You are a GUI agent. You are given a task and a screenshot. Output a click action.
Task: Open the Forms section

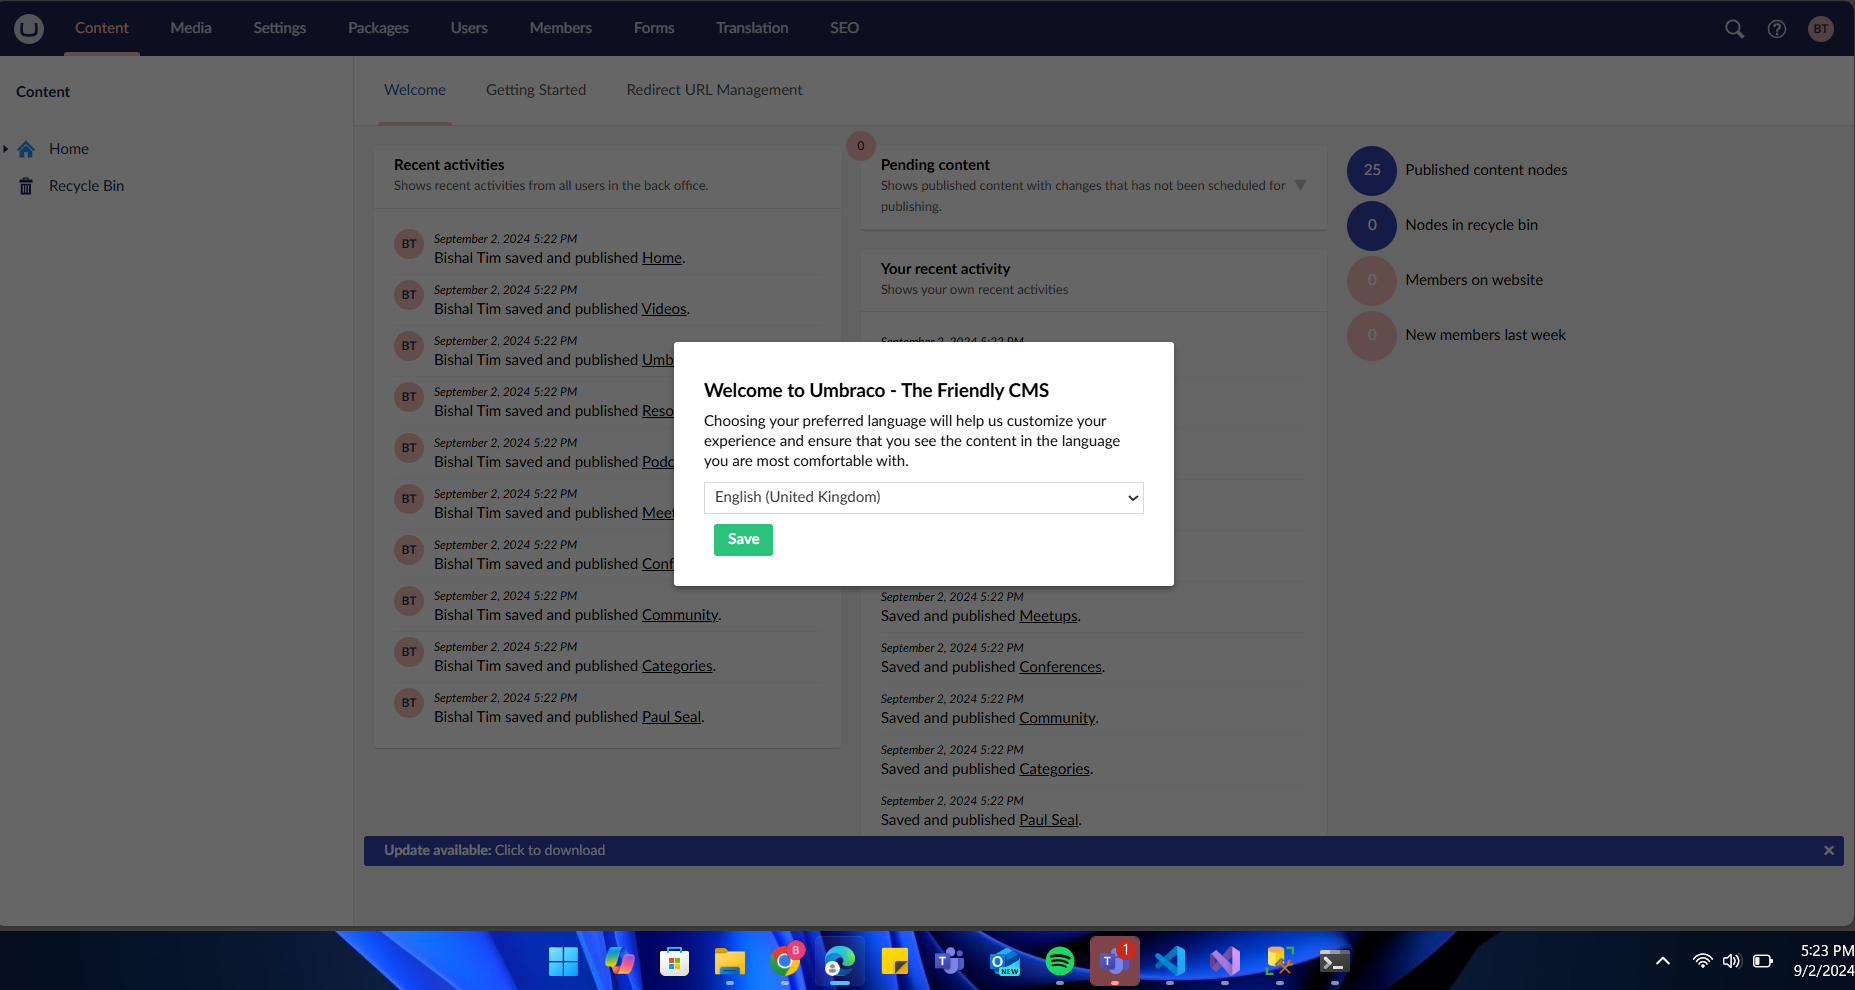point(654,28)
